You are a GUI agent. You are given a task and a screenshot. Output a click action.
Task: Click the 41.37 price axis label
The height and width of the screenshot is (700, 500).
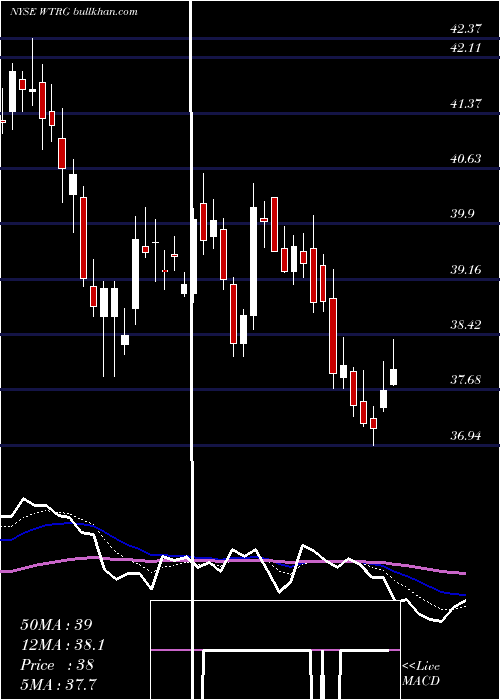pos(466,104)
